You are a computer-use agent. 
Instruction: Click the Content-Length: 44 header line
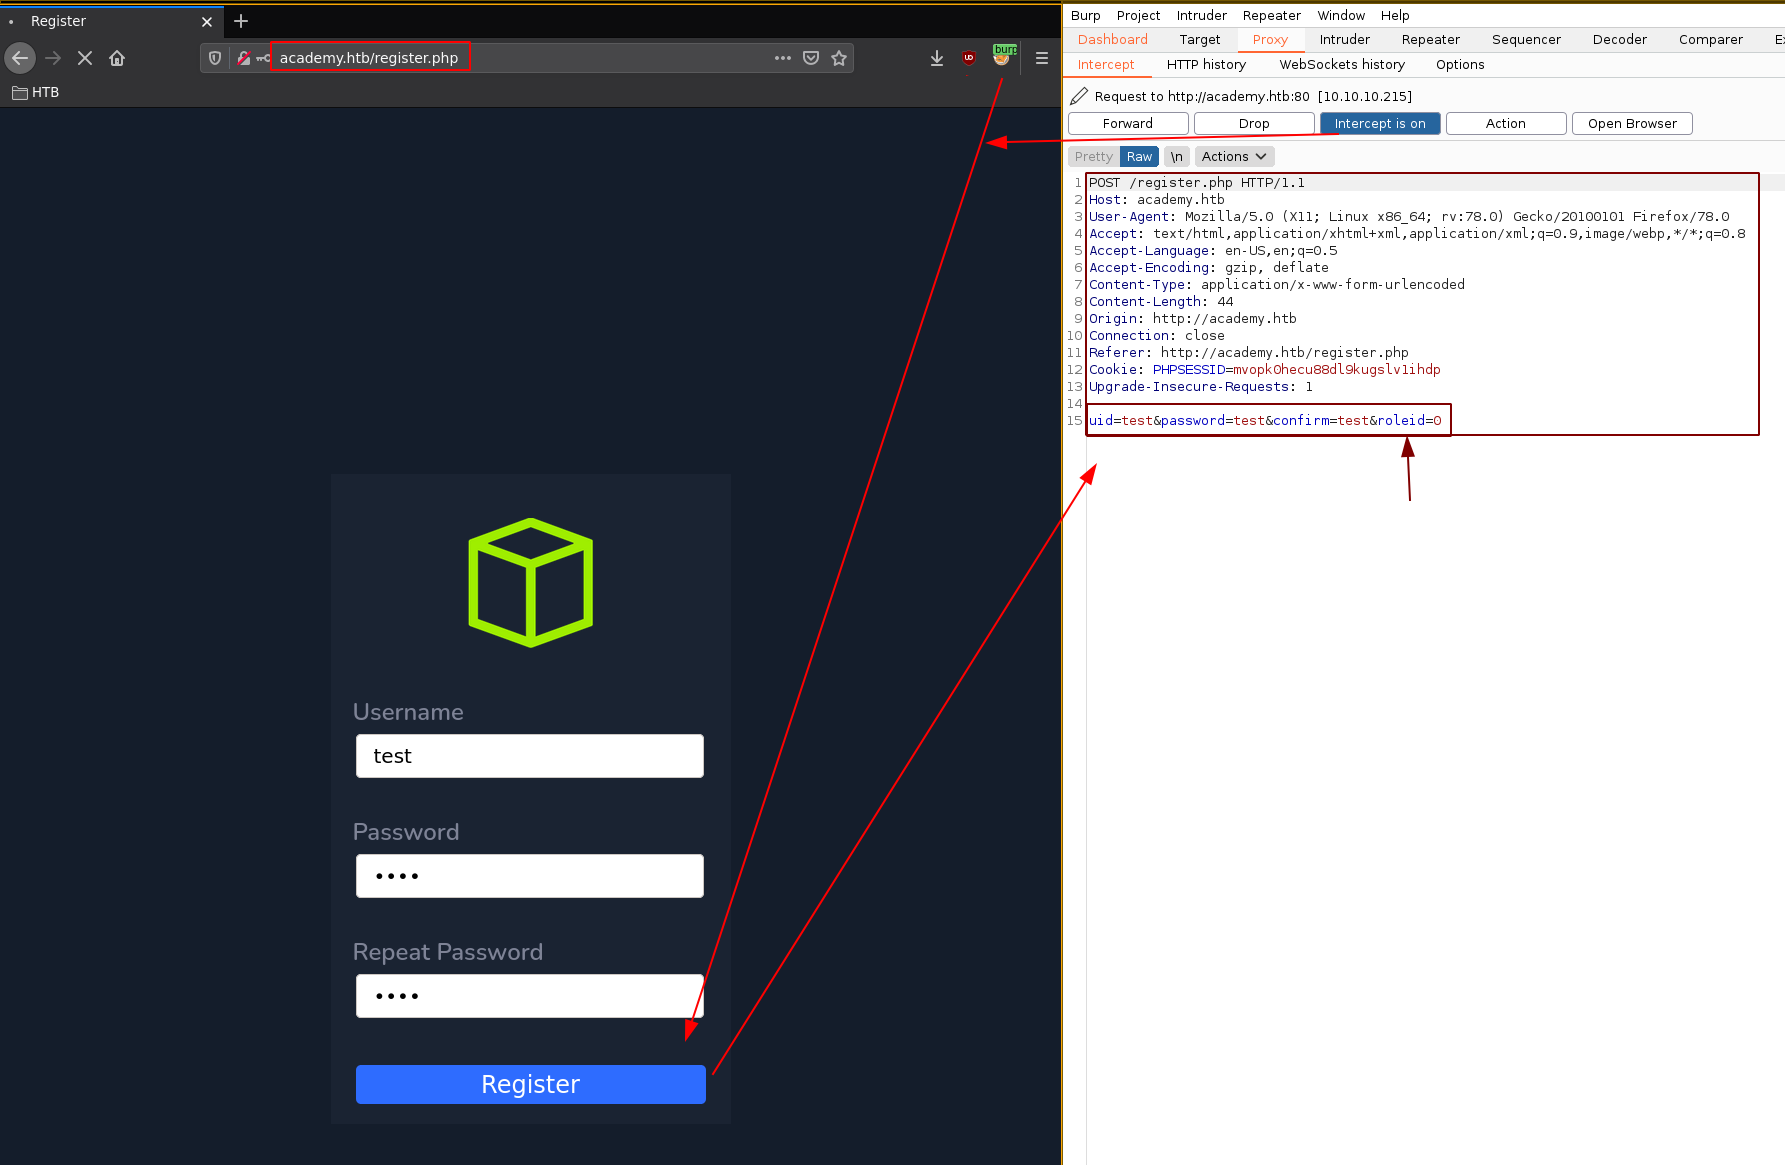point(1161,302)
